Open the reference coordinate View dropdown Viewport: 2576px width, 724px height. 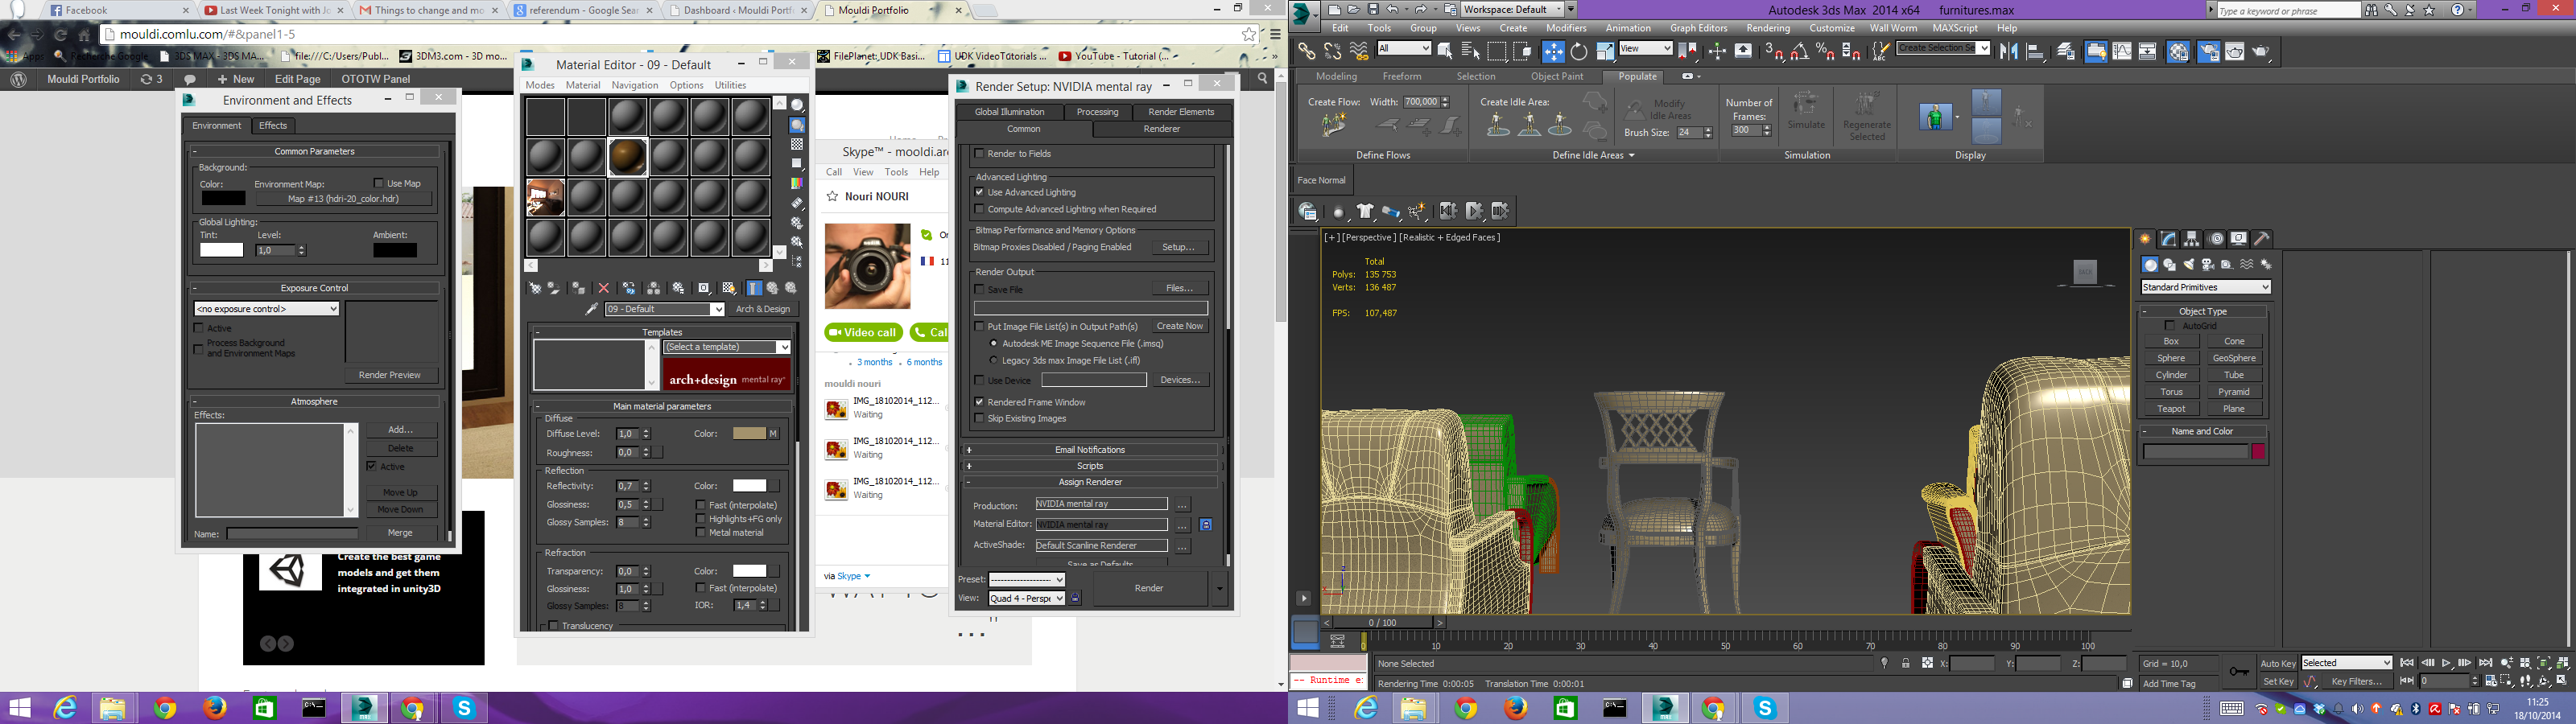tap(1646, 48)
